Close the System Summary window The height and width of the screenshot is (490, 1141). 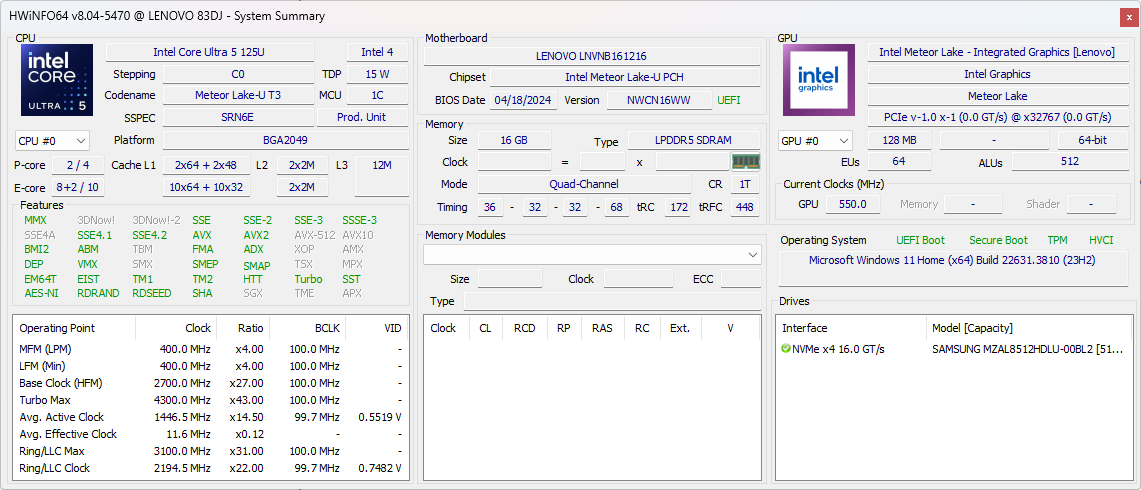[1128, 16]
